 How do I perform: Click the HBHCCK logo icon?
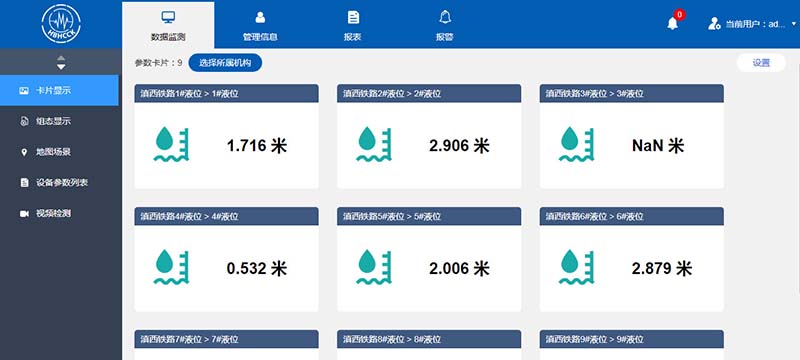point(61,23)
